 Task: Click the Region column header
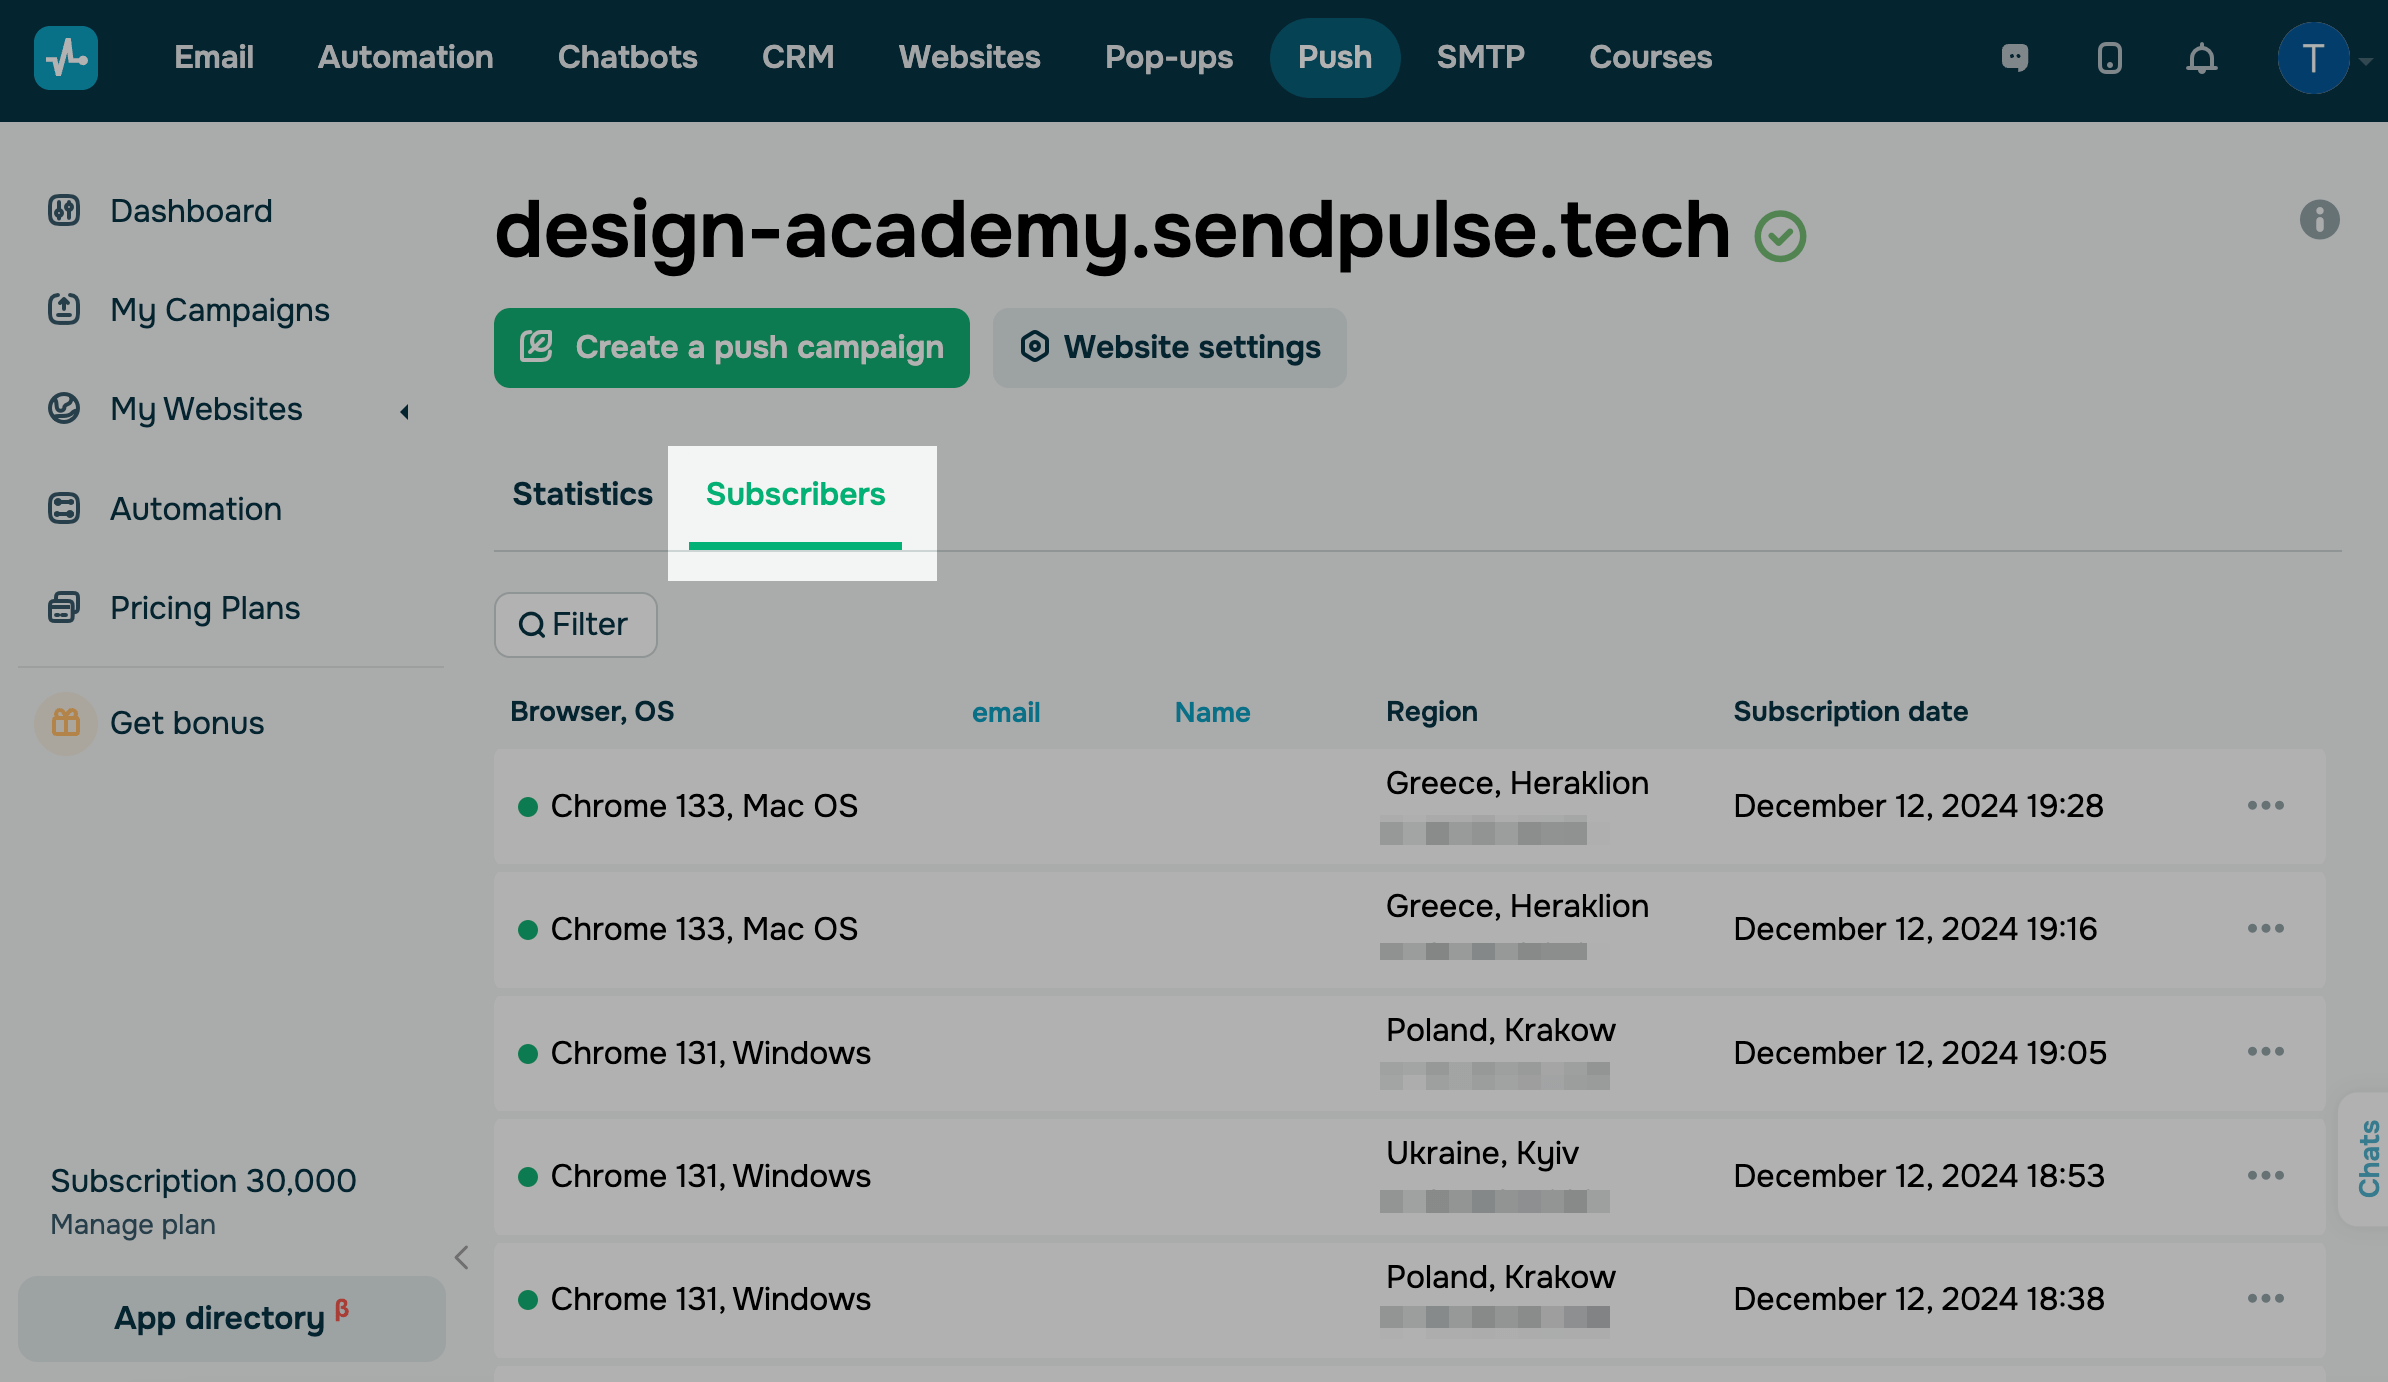[x=1431, y=711]
